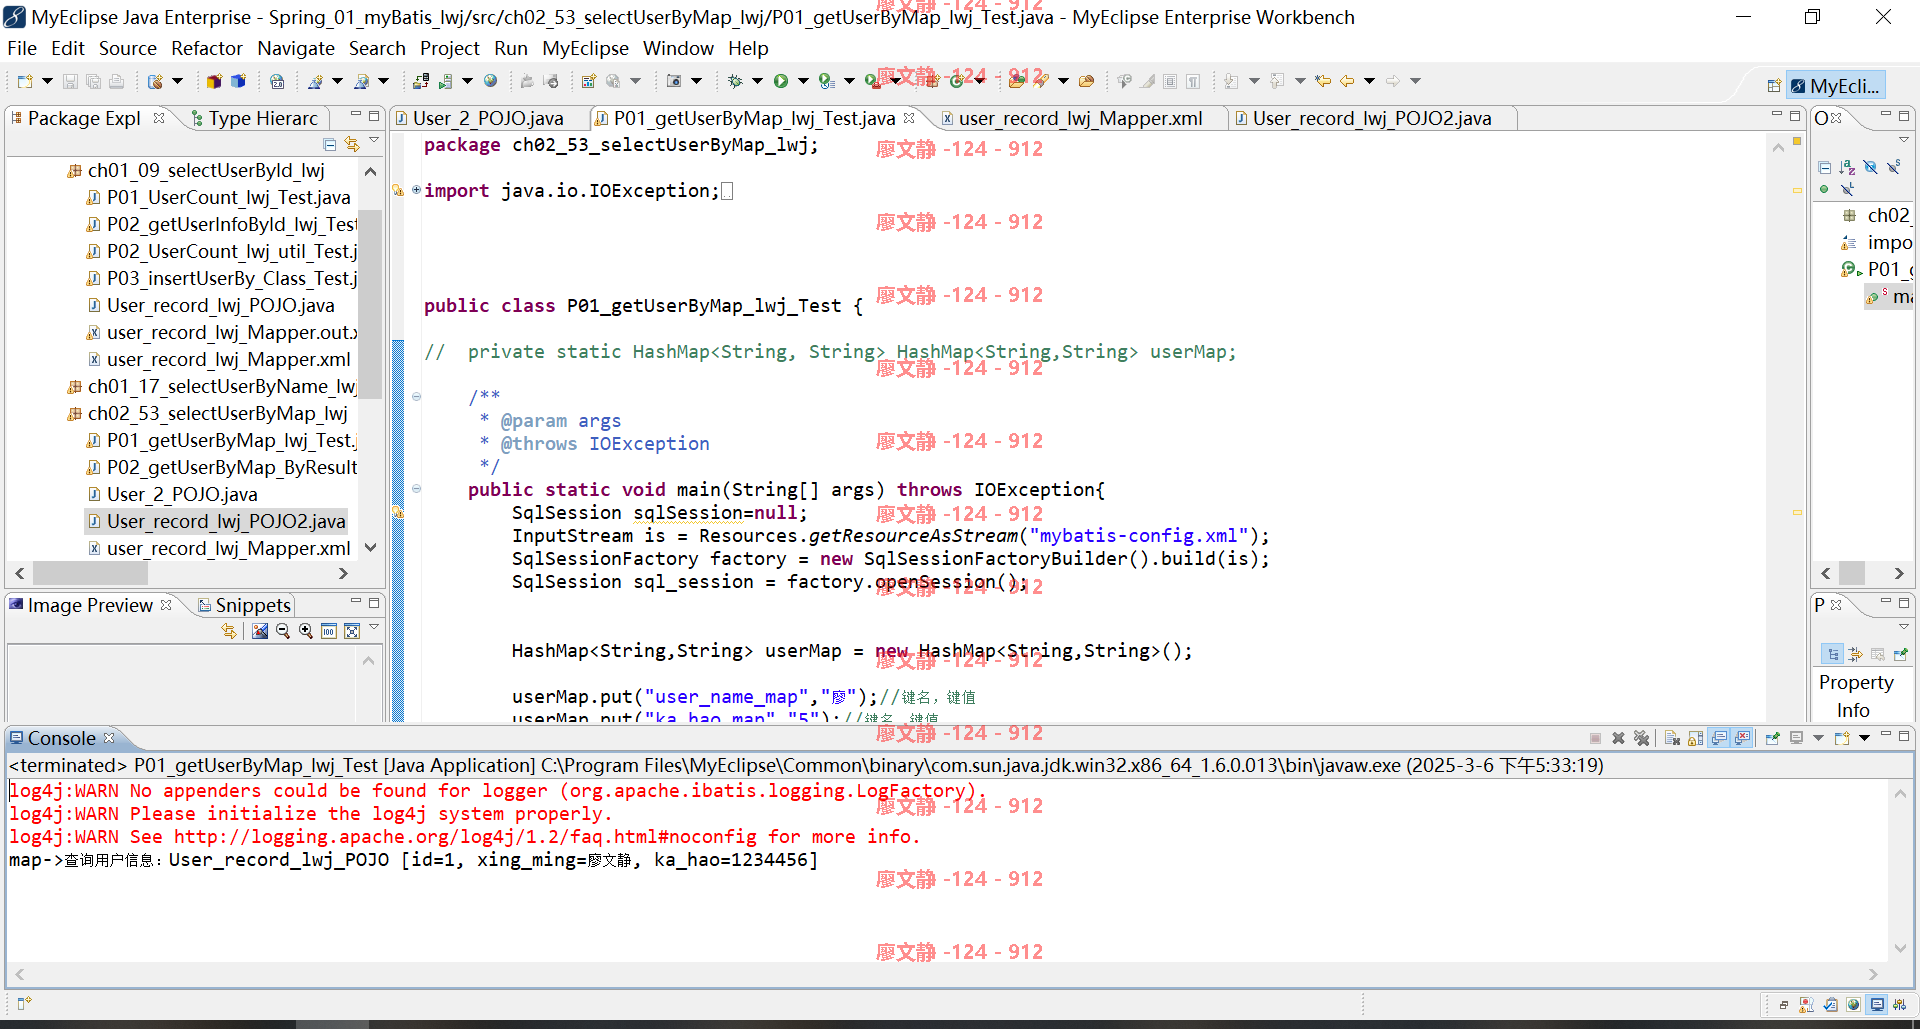The width and height of the screenshot is (1920, 1029).
Task: Run the program with green play icon
Action: [x=781, y=81]
